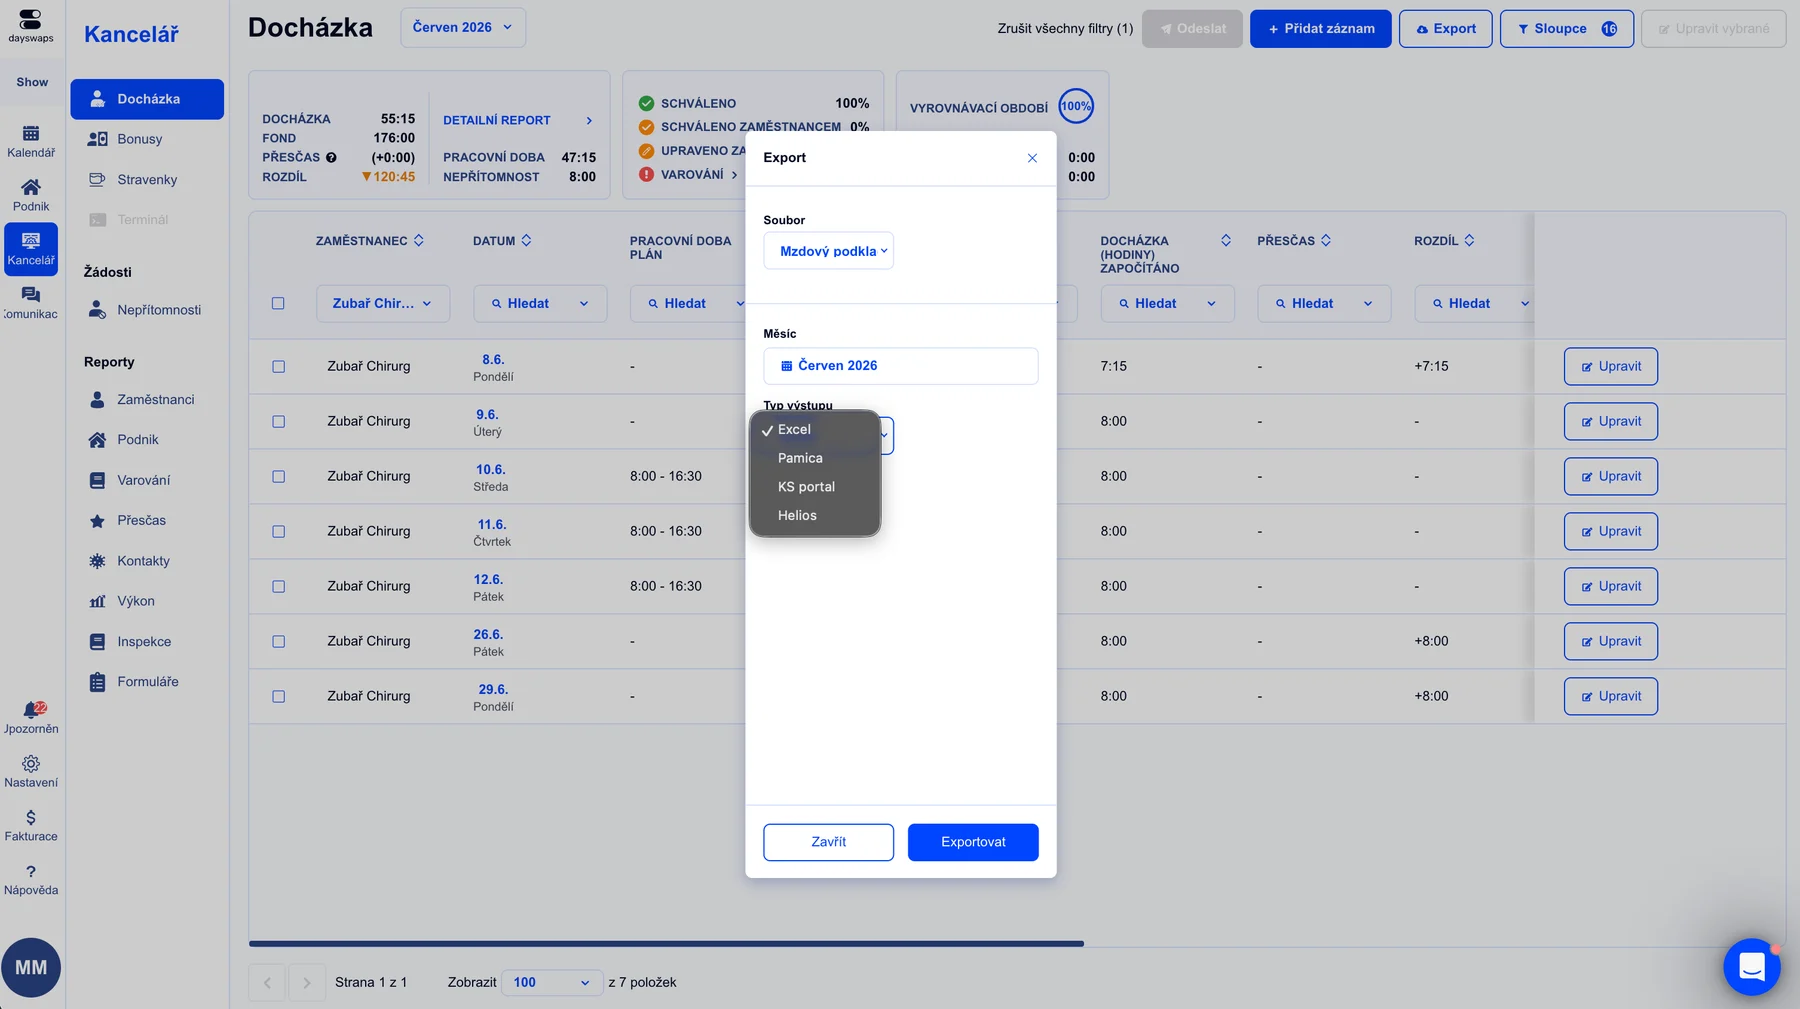Image resolution: width=1800 pixels, height=1009 pixels.
Task: Open Výkon report
Action: point(147,601)
